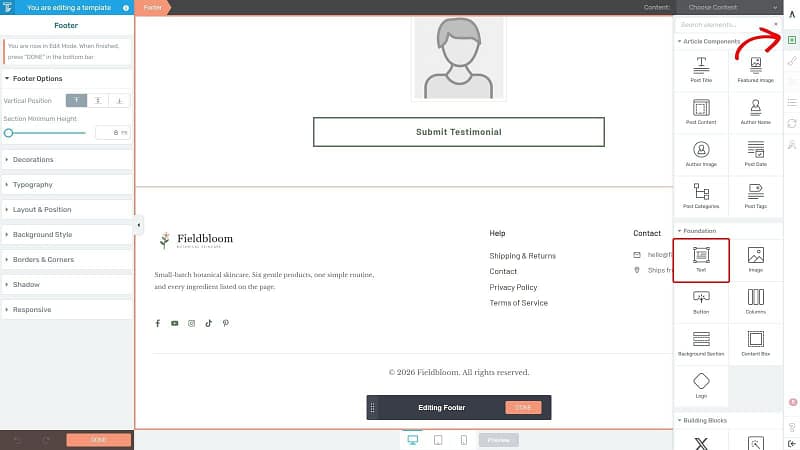Select the Button foundation element
Viewport: 800px width, 450px height.
click(701, 302)
